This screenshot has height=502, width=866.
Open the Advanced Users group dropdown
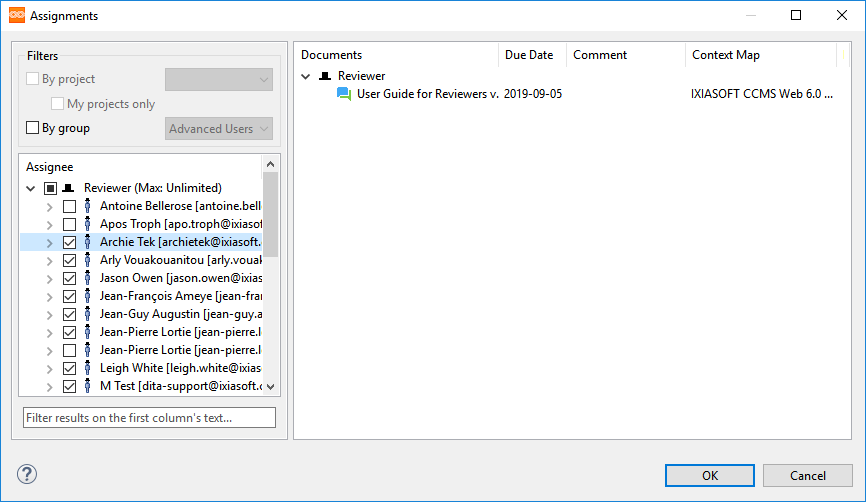click(x=219, y=129)
